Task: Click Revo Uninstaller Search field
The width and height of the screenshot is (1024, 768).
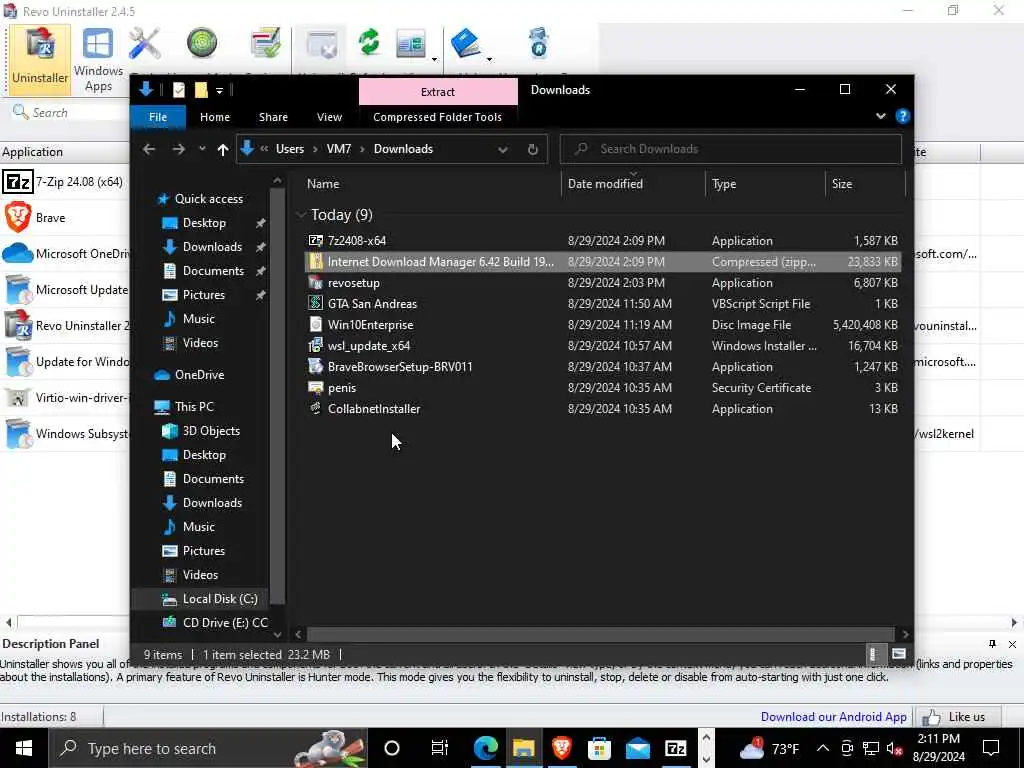Action: pyautogui.click(x=69, y=113)
